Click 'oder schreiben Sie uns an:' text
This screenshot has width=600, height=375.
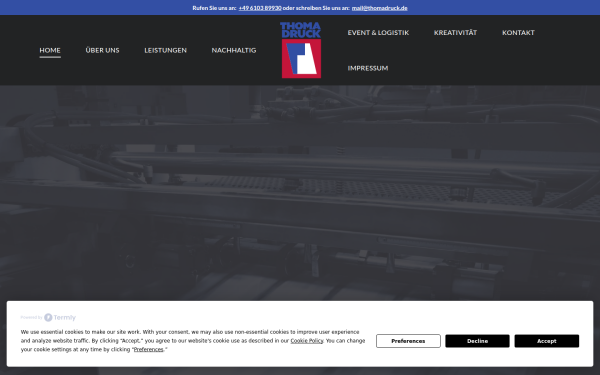316,8
